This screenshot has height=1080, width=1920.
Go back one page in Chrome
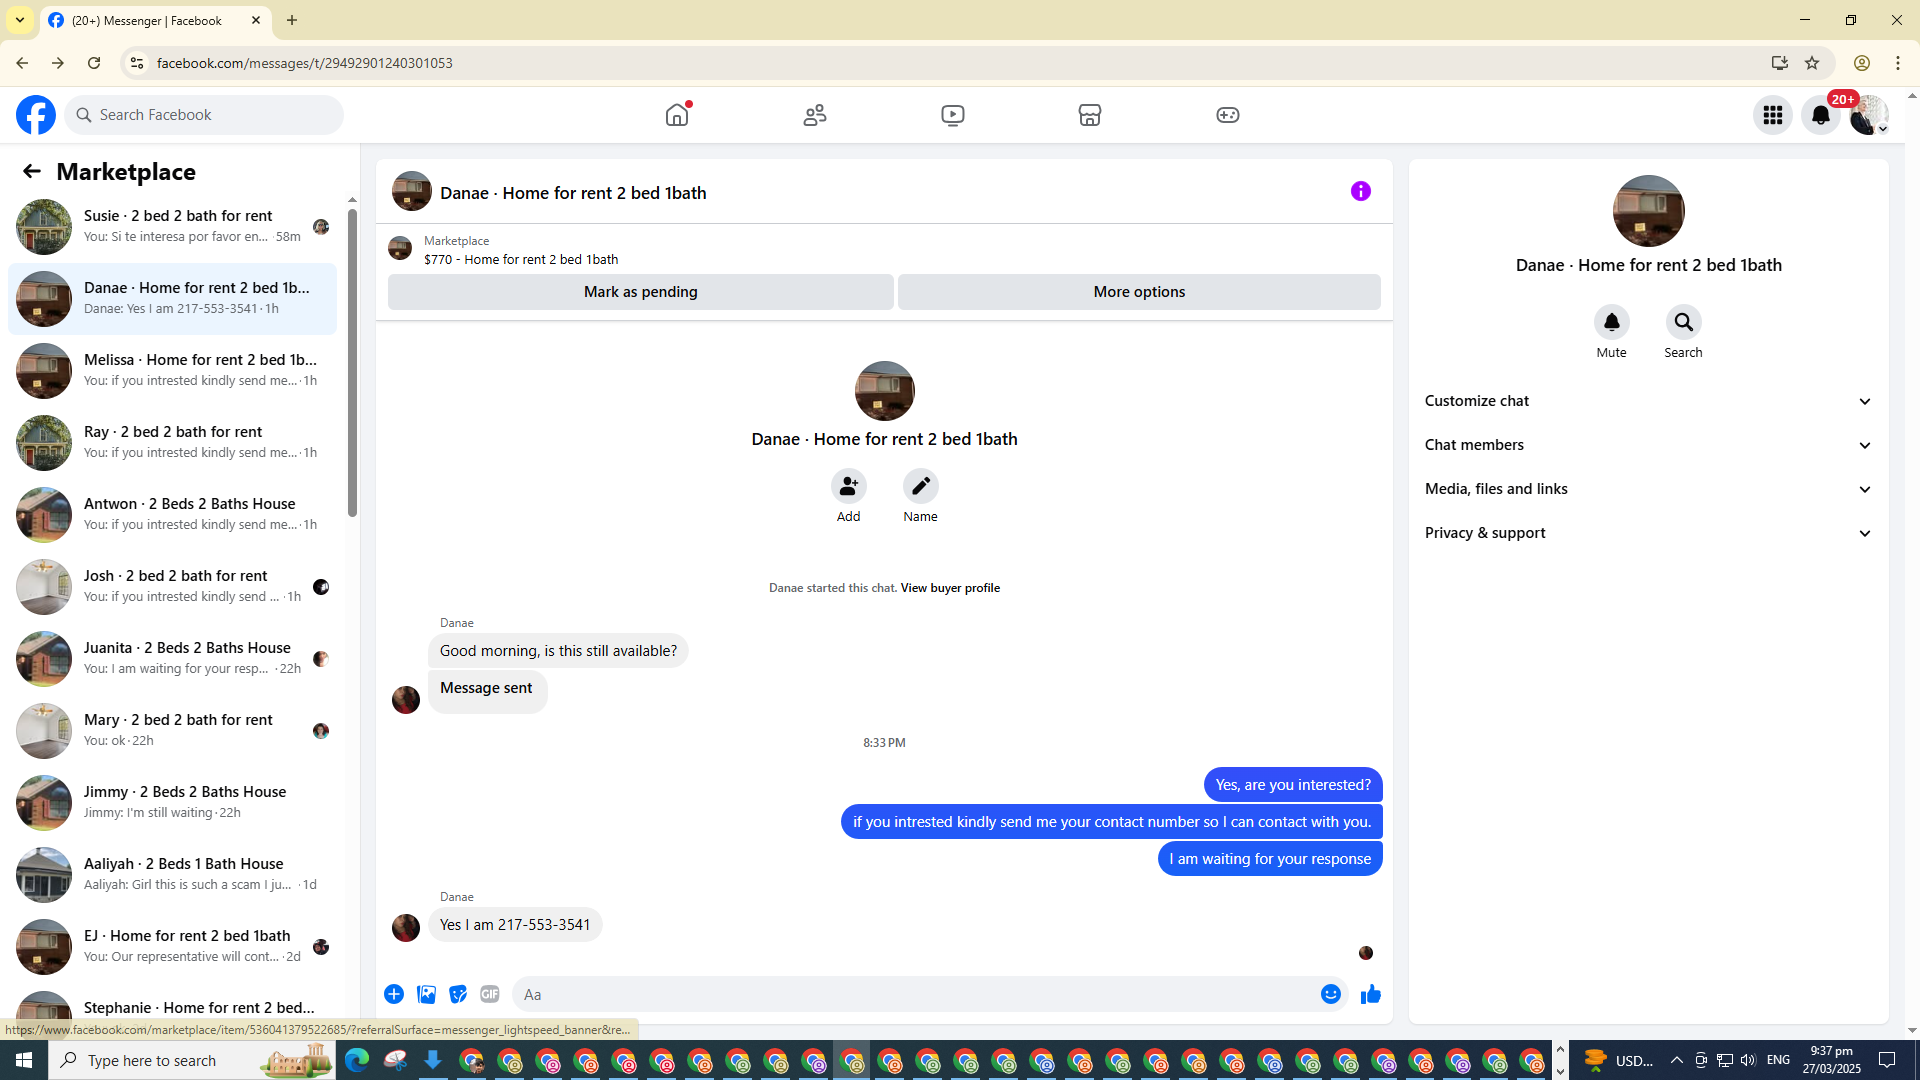(22, 63)
